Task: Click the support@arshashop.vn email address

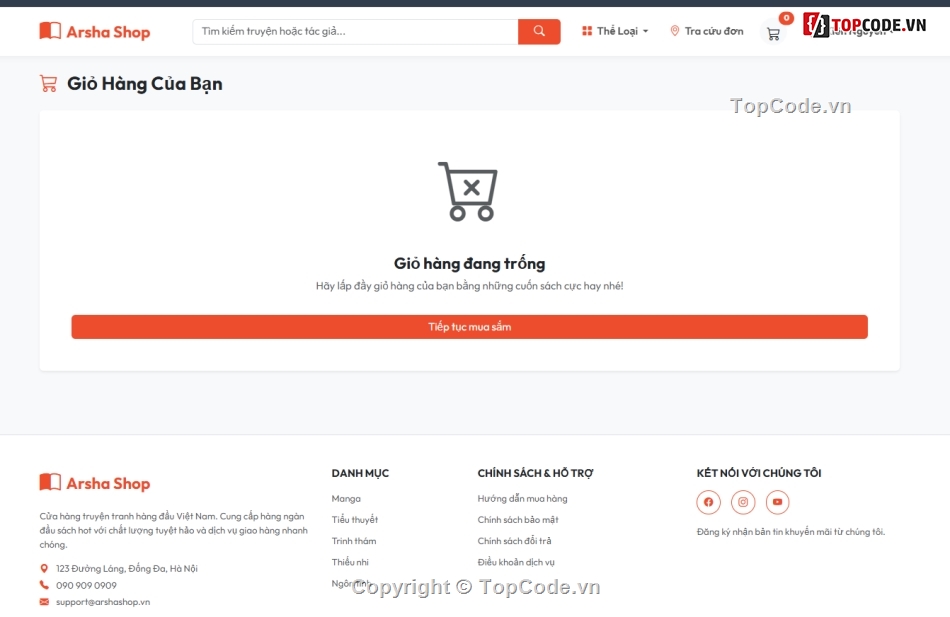Action: (103, 602)
